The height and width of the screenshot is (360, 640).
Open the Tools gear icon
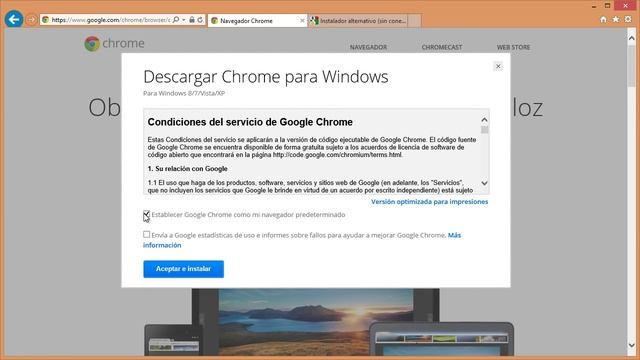(628, 20)
